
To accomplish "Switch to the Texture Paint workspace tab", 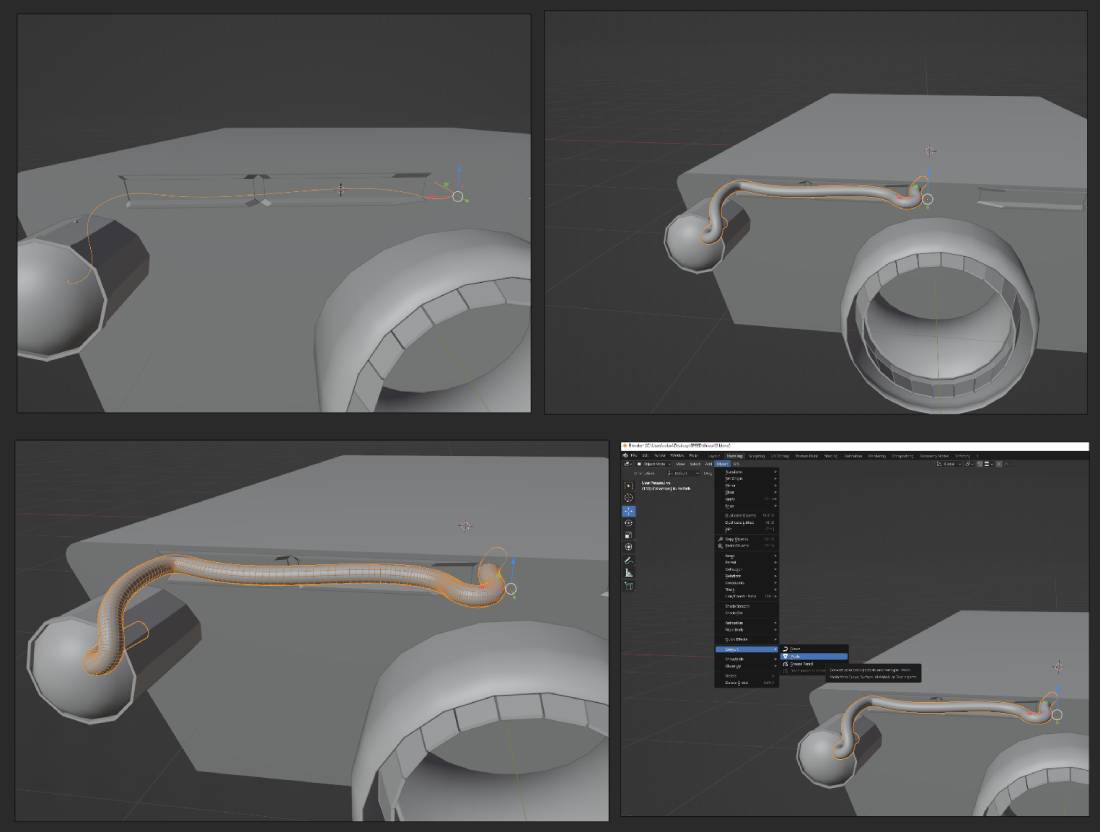I will click(x=807, y=455).
